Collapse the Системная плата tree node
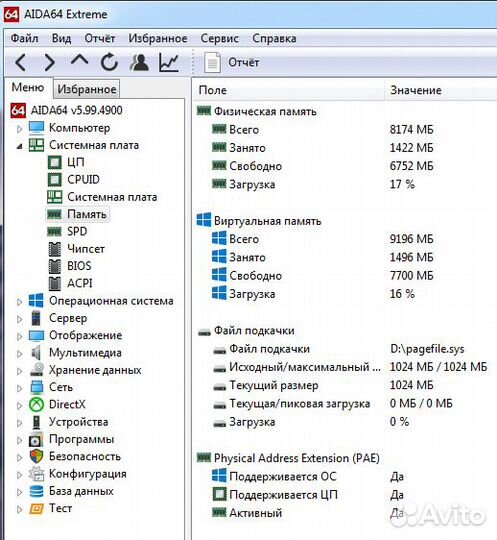Image resolution: width=497 pixels, height=540 pixels. pyautogui.click(x=20, y=146)
